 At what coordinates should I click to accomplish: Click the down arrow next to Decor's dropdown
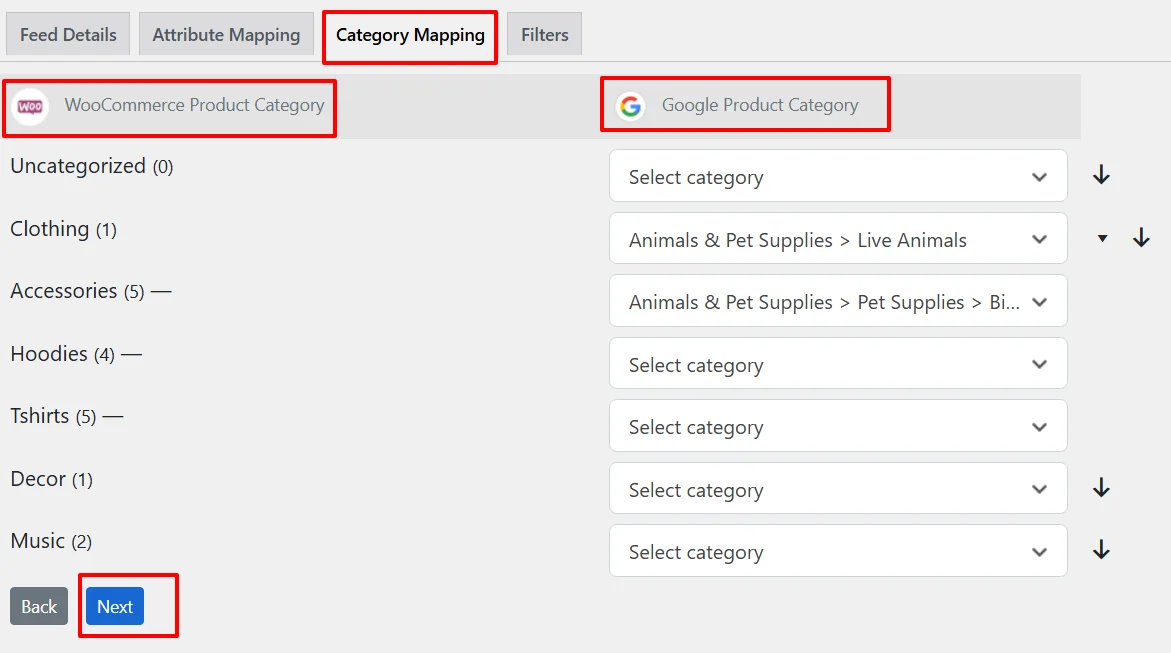pos(1101,488)
